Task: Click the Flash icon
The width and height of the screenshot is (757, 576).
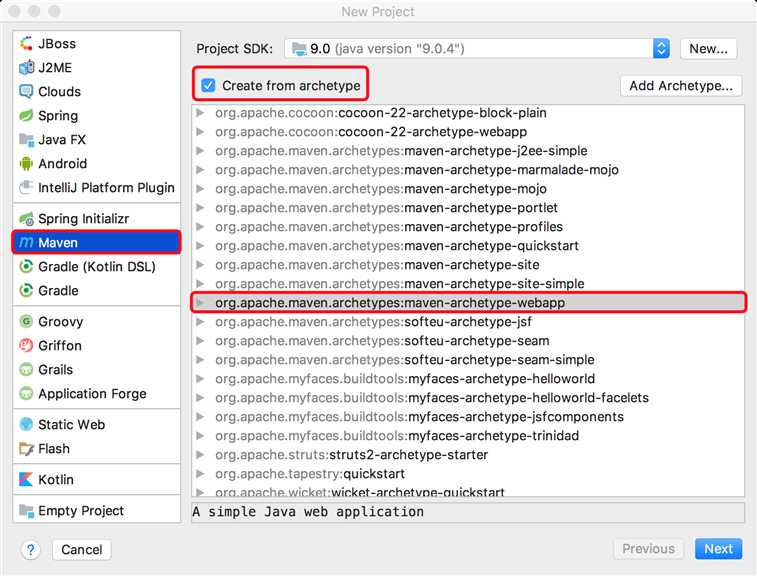Action: (26, 449)
